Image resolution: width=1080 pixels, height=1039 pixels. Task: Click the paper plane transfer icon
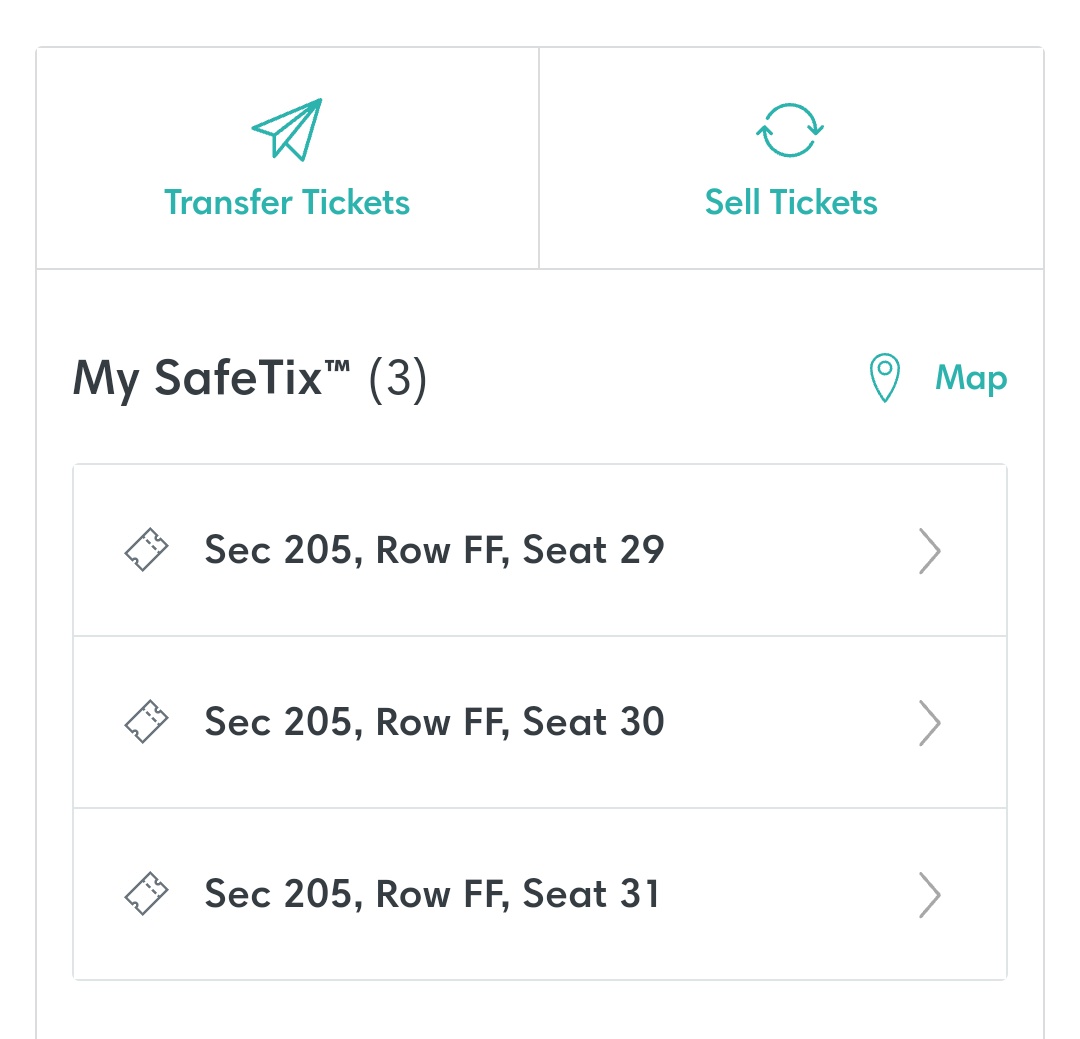click(x=287, y=130)
